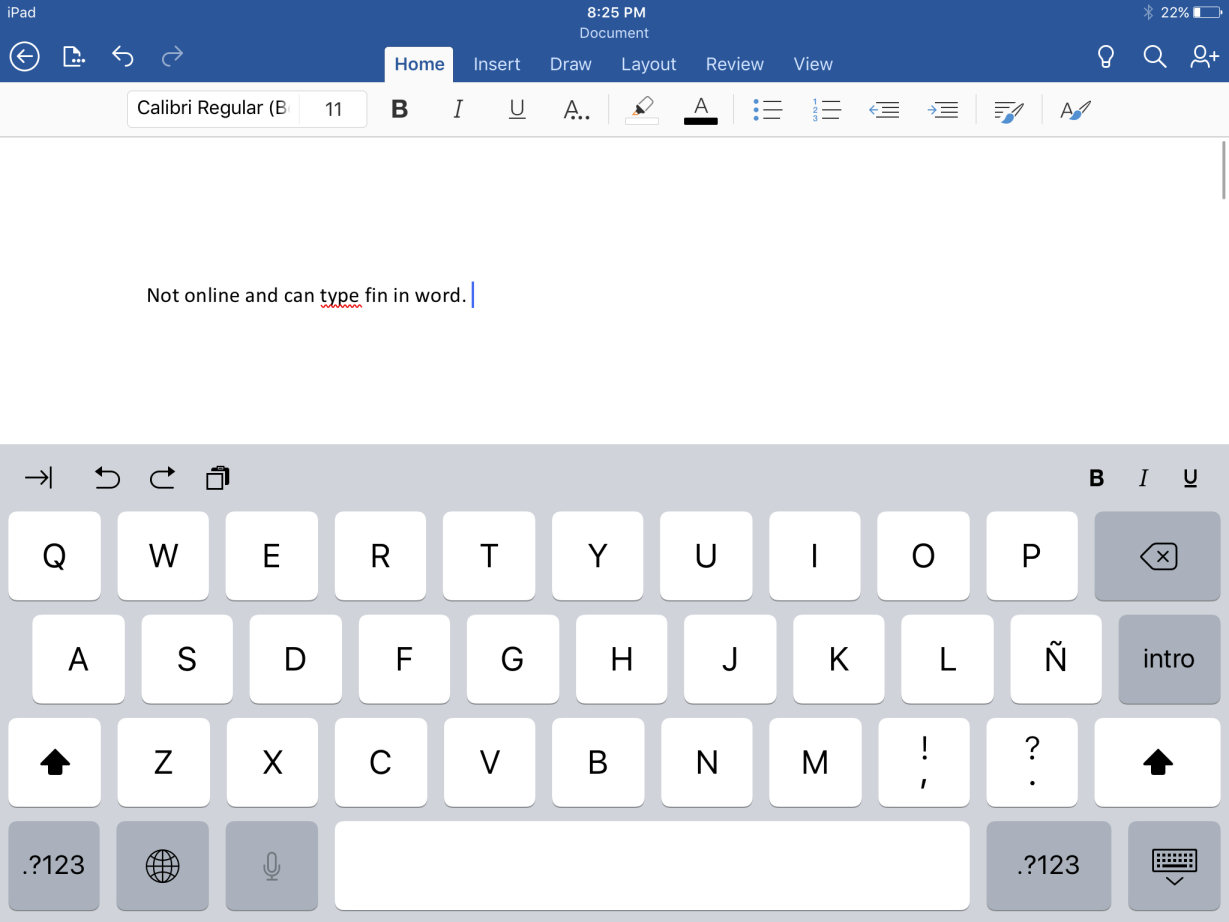Open the Layout tab
1229x922 pixels.
coord(649,64)
